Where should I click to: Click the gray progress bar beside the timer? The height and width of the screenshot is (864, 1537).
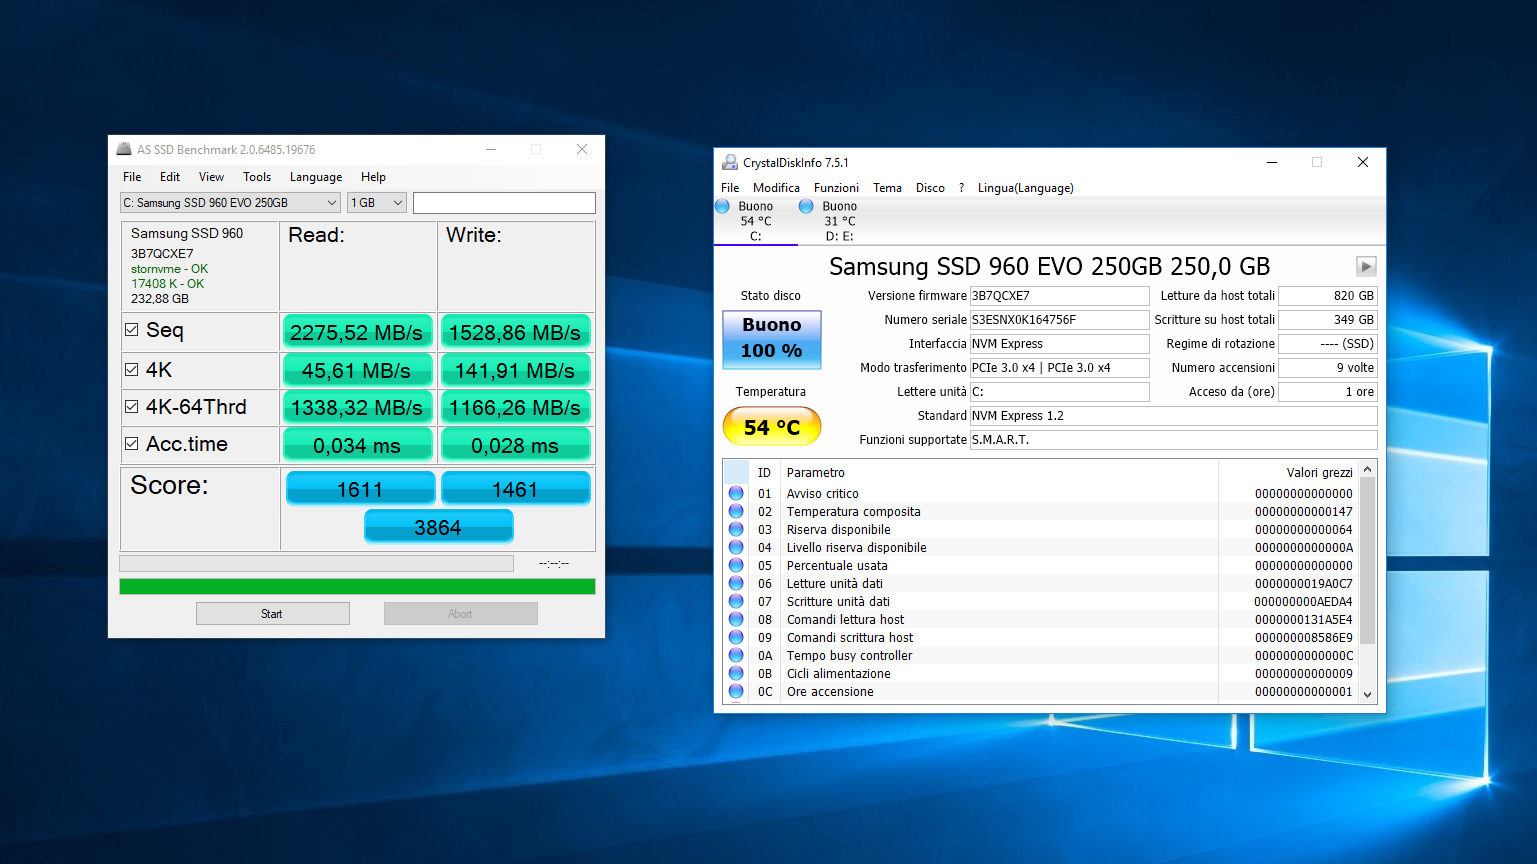[316, 564]
